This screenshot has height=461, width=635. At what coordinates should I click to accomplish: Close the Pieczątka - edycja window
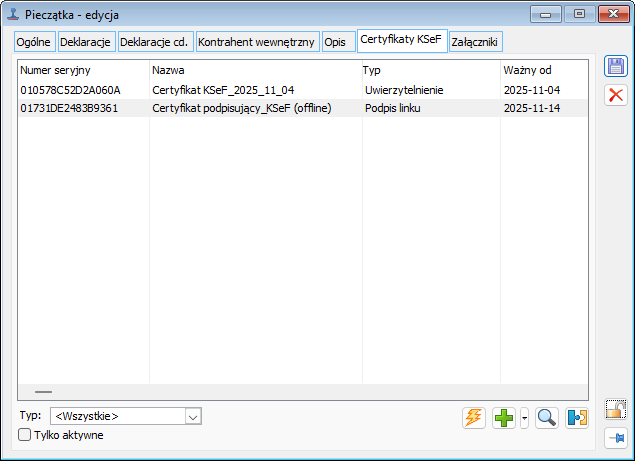pos(613,15)
